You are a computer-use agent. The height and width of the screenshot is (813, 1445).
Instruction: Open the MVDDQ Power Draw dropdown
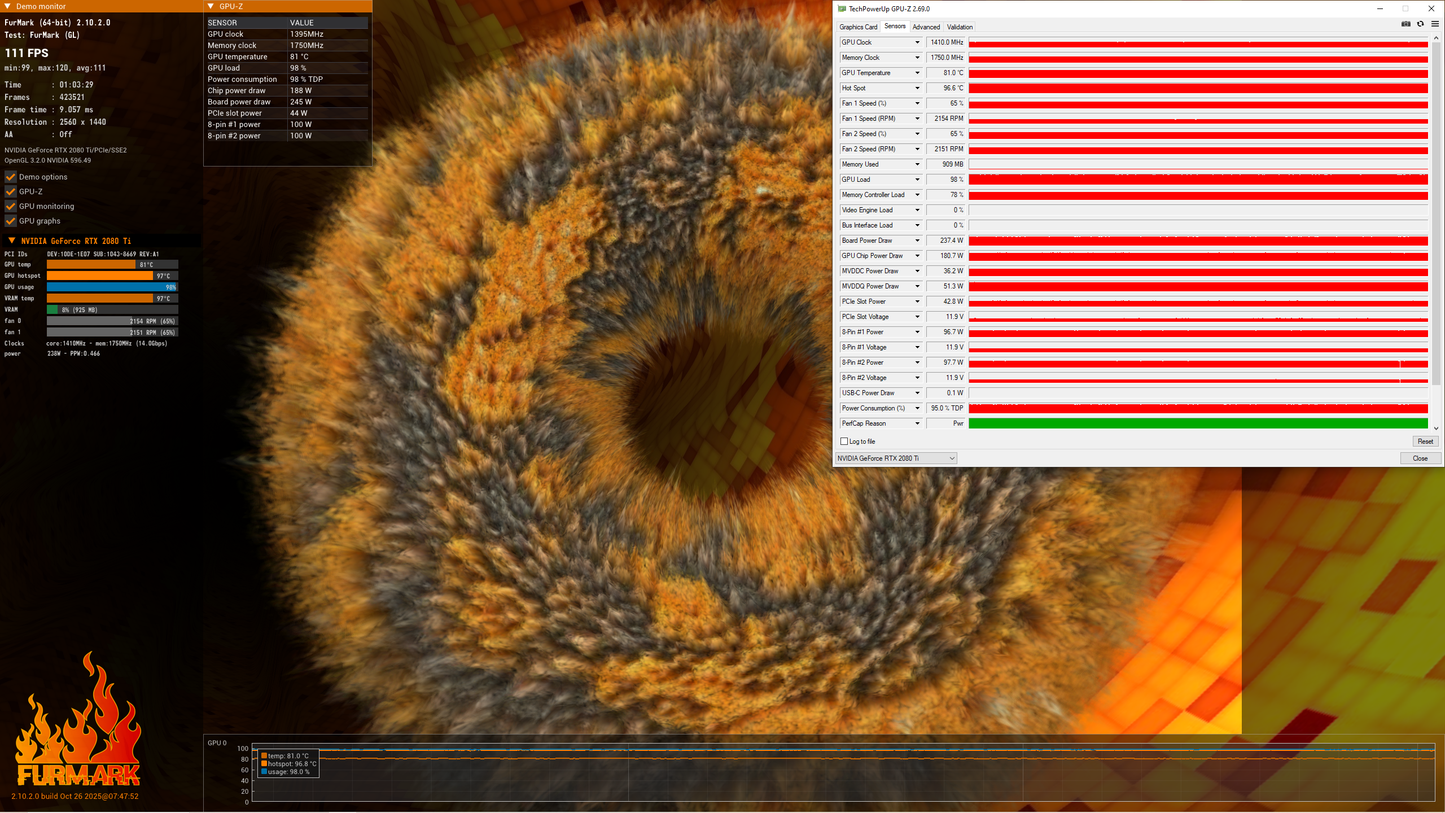tap(917, 287)
